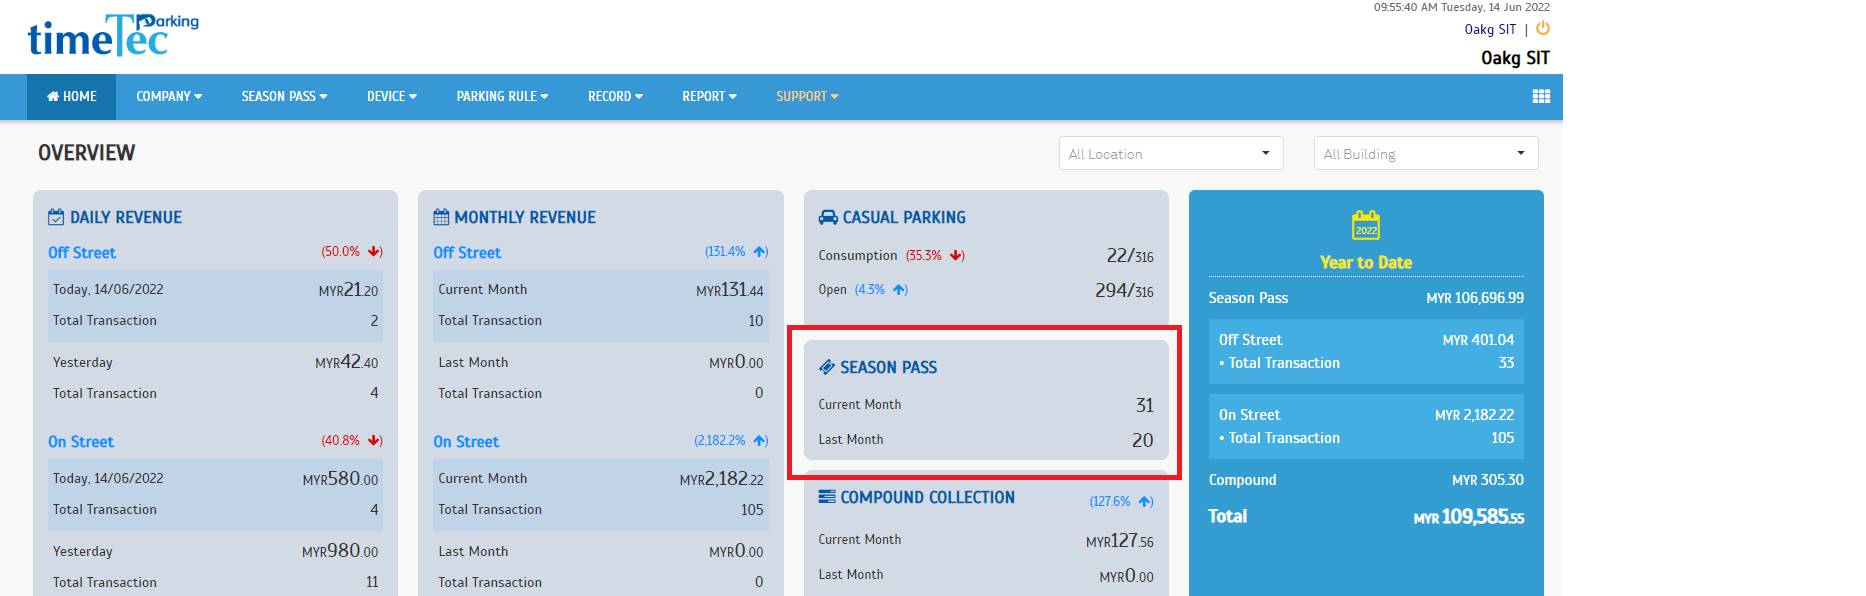Open the Support menu
The height and width of the screenshot is (596, 1866).
(807, 97)
